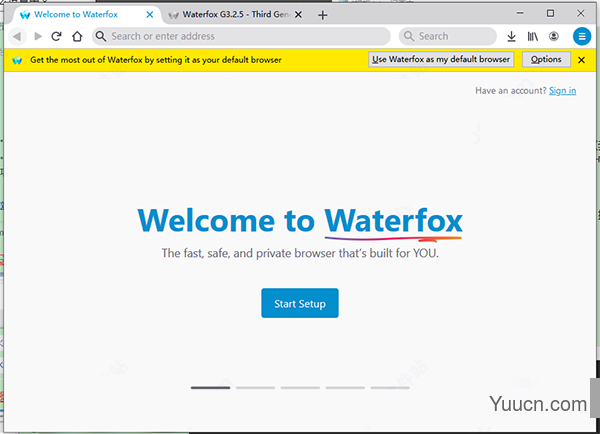Select fourth onboarding step indicator
Viewport: 600px width, 434px height.
(345, 388)
